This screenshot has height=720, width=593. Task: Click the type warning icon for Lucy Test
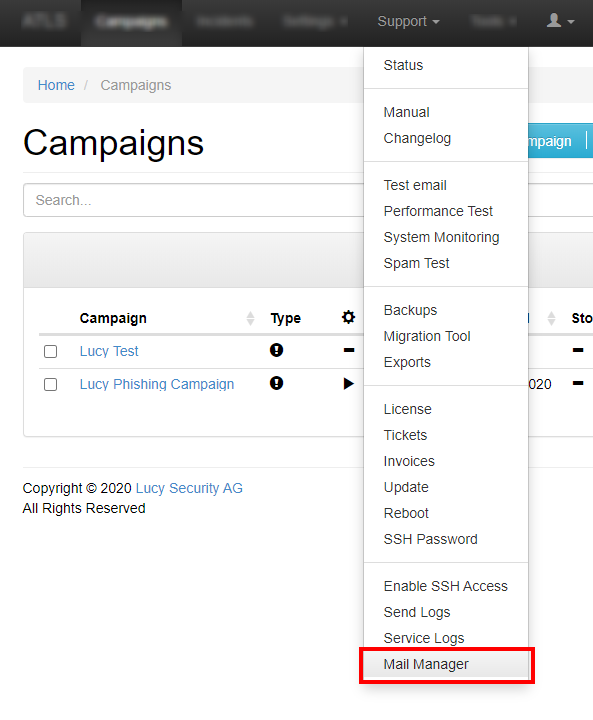click(276, 350)
